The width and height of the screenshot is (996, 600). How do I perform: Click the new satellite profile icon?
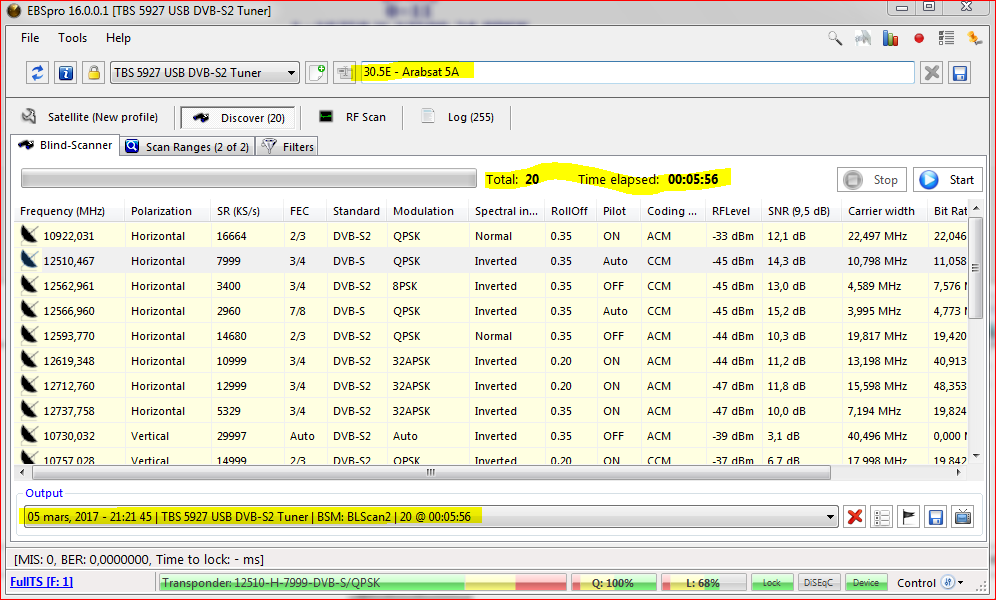click(317, 73)
